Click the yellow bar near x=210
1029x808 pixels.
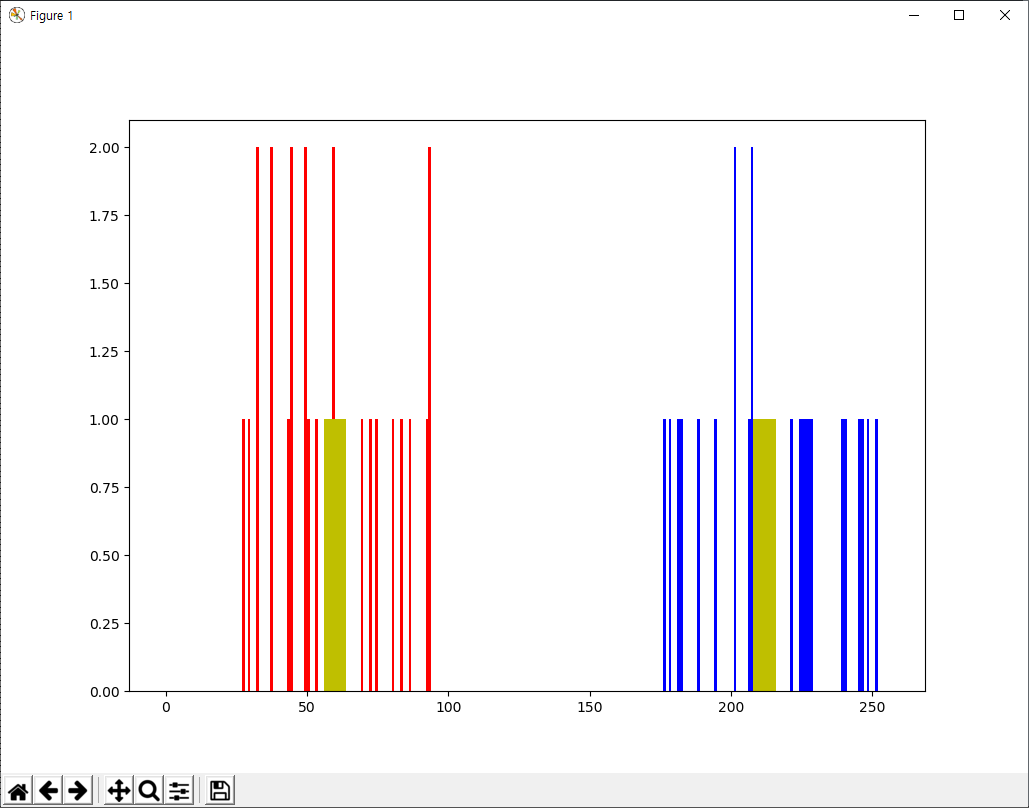[x=765, y=555]
